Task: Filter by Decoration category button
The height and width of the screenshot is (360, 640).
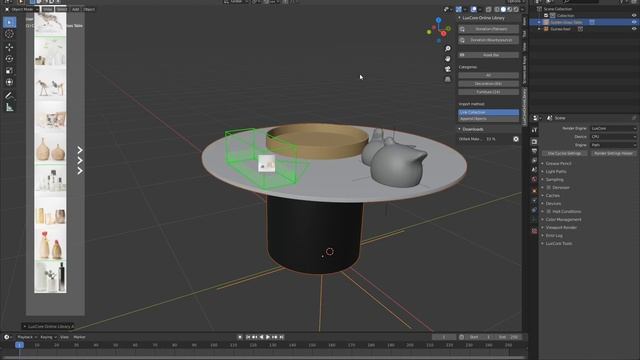Action: 488,84
